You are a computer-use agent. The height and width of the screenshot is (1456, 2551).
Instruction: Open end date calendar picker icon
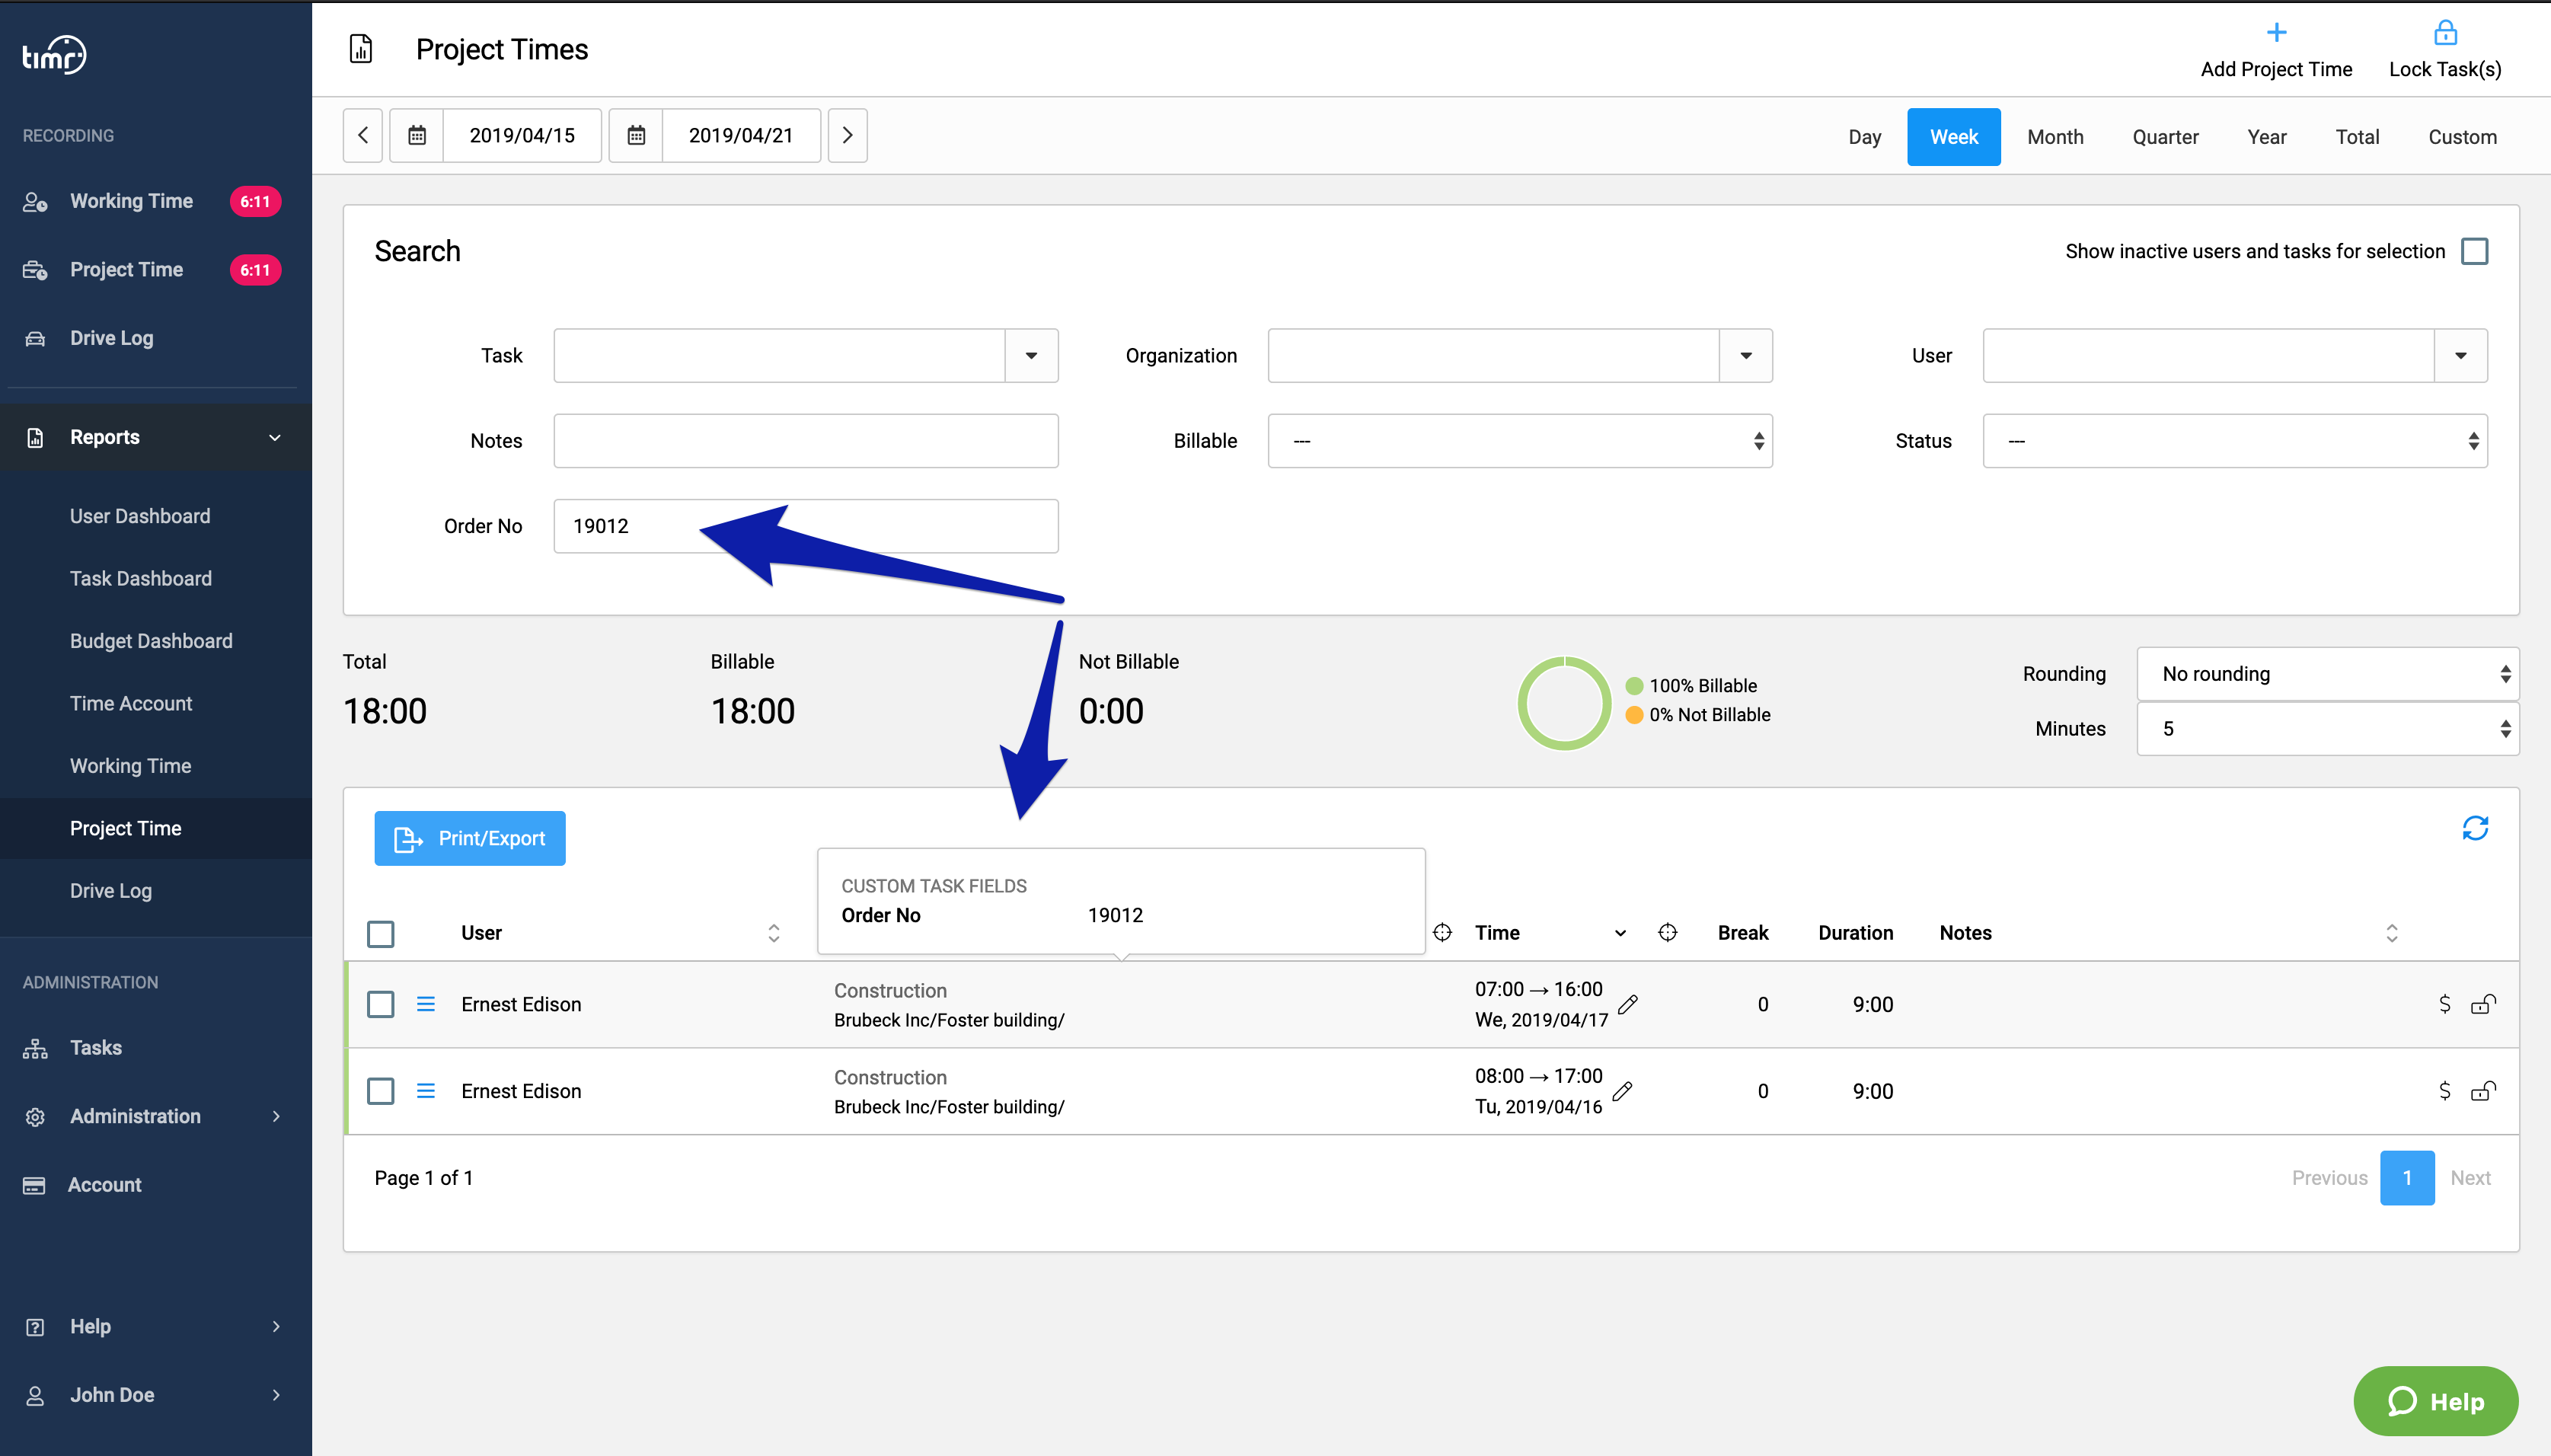click(636, 135)
